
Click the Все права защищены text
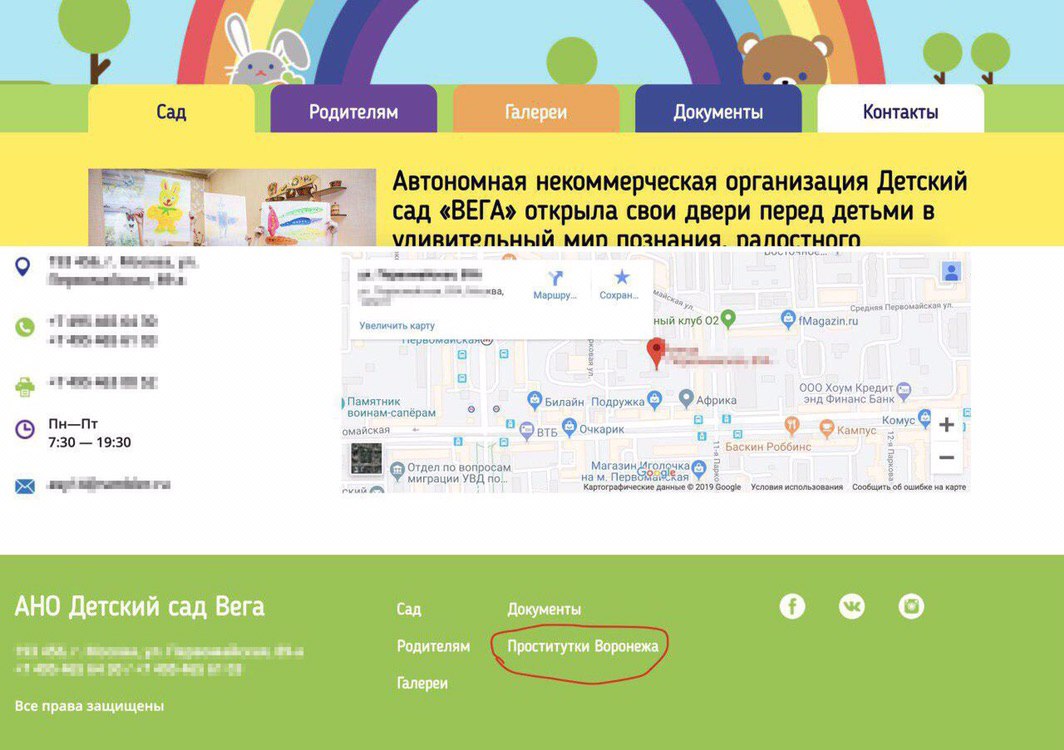click(x=90, y=706)
